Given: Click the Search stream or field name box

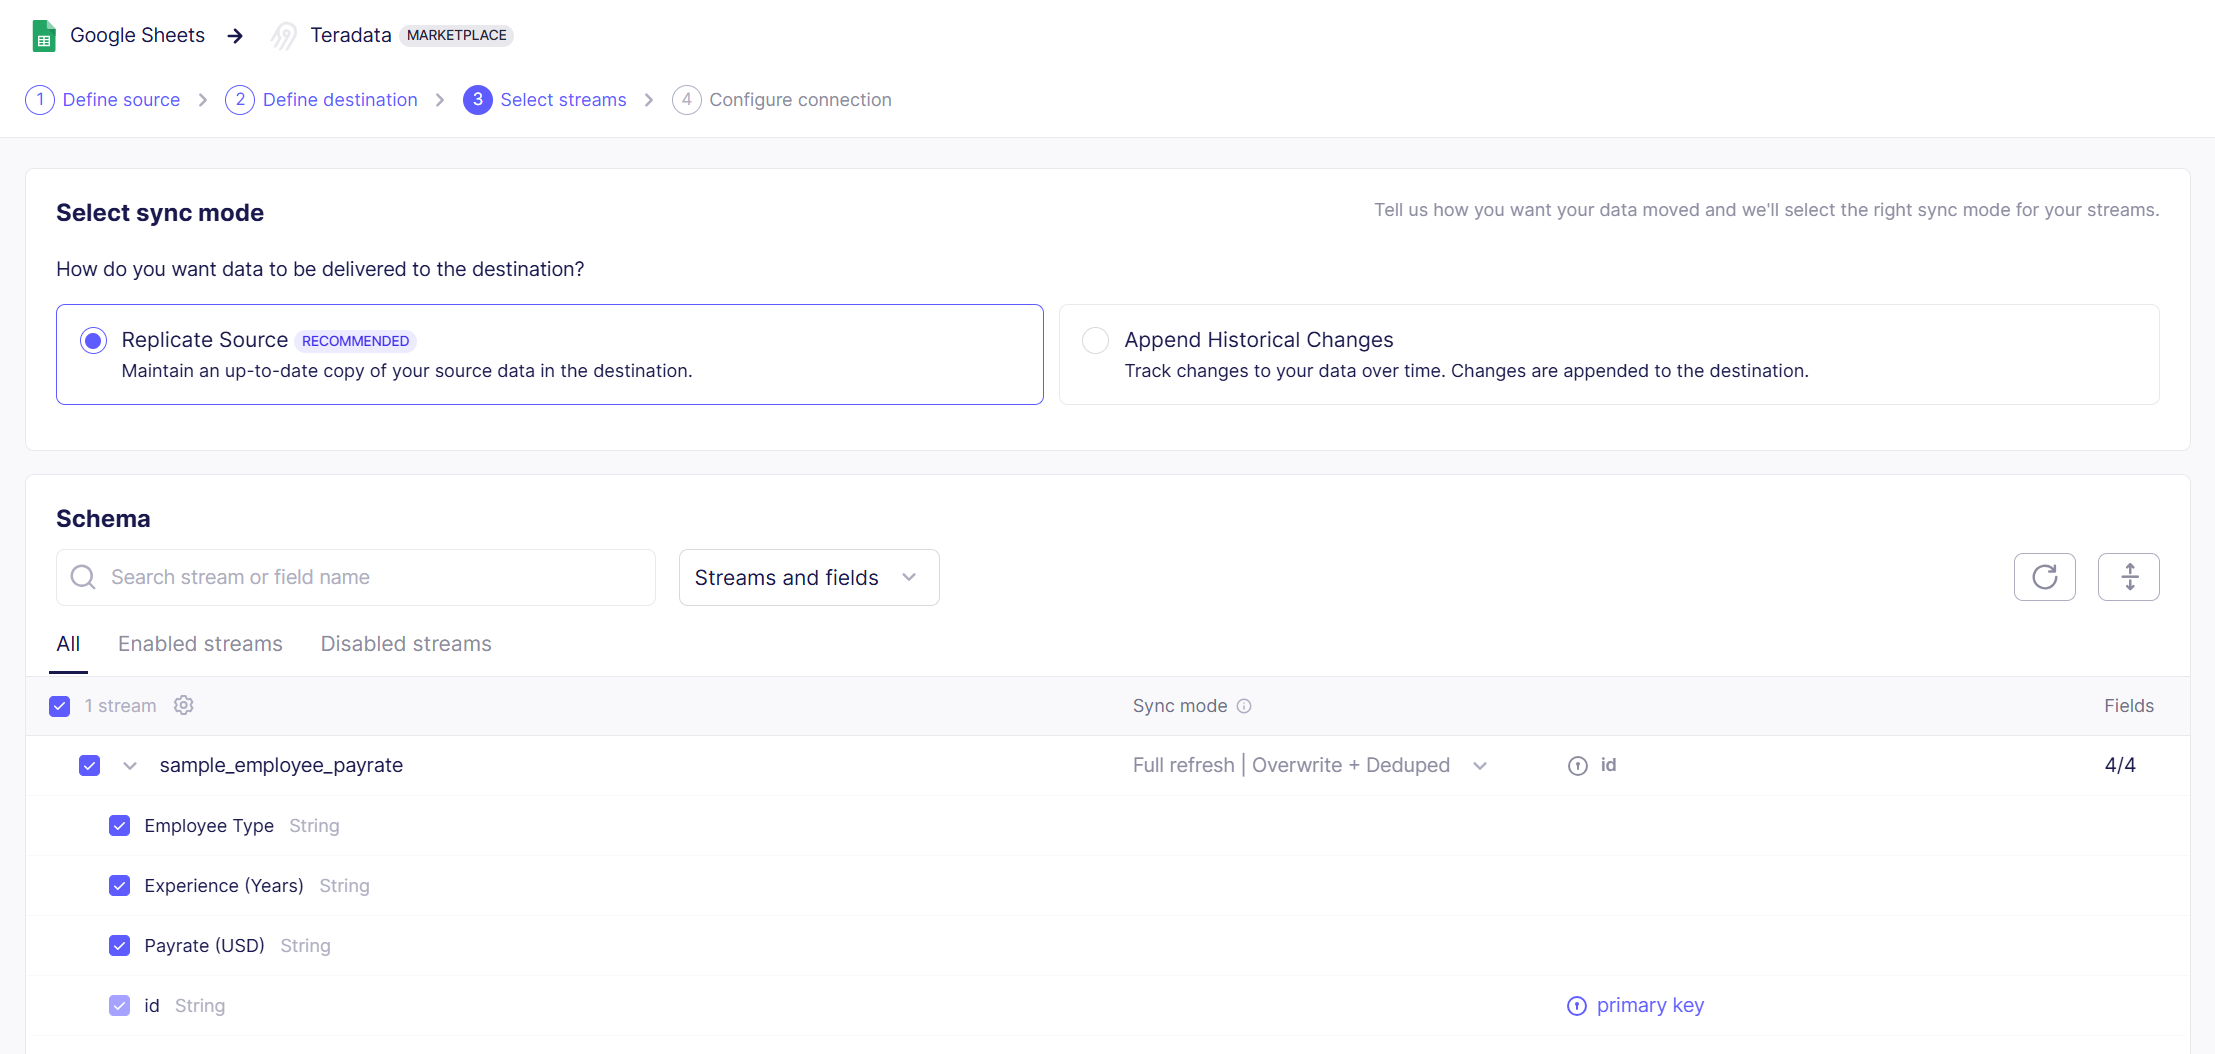Looking at the screenshot, I should tap(356, 577).
